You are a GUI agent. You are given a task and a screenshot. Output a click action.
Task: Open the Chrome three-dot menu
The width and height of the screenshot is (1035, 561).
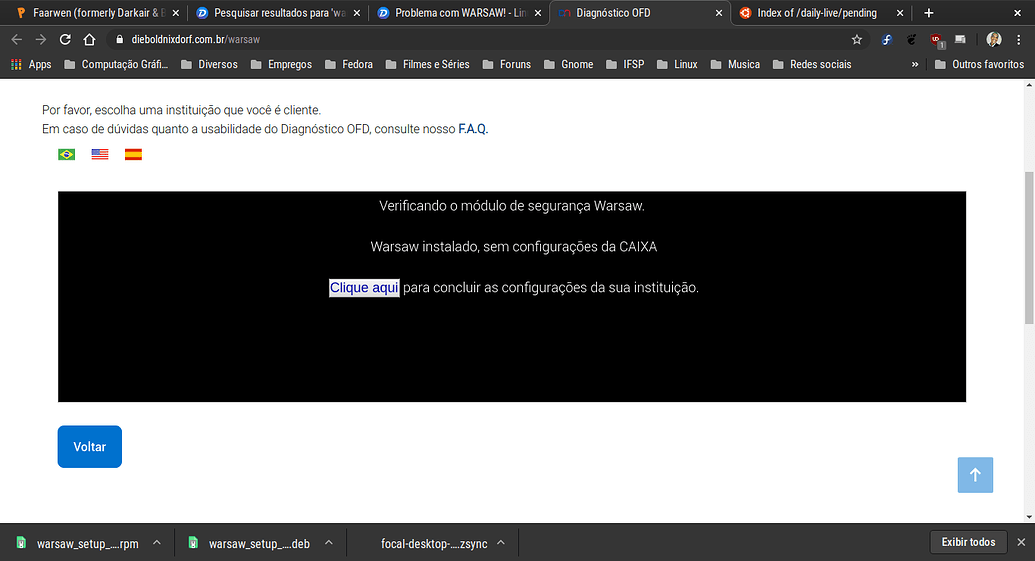click(x=1018, y=40)
